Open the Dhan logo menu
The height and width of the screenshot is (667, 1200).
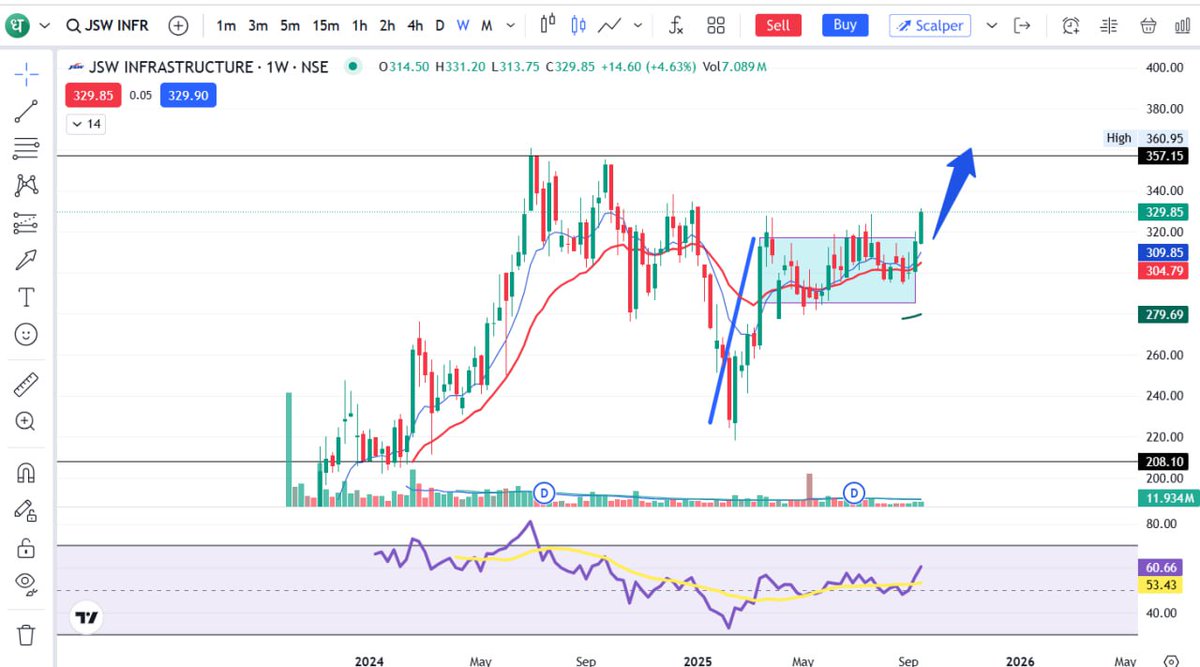(x=19, y=25)
